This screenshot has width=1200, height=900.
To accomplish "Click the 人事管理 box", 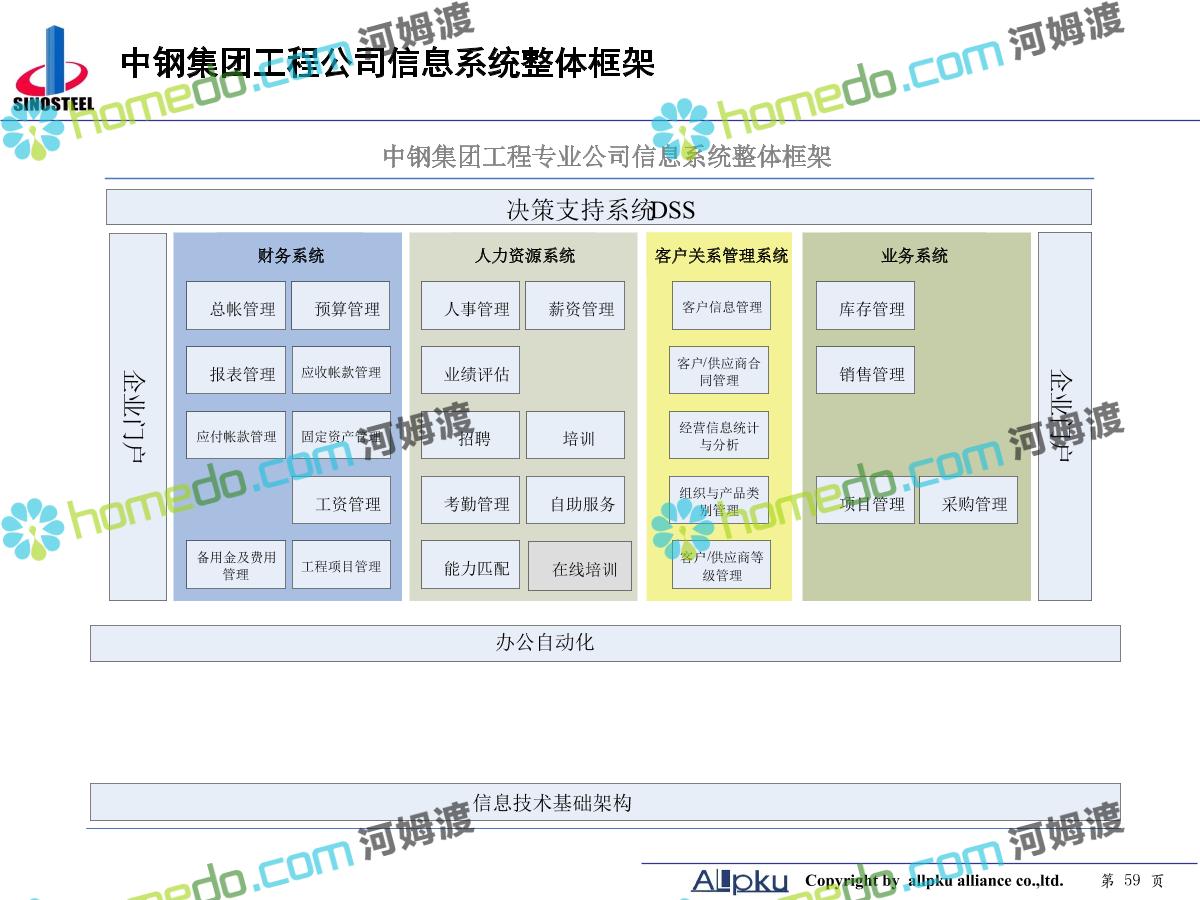I will point(470,306).
